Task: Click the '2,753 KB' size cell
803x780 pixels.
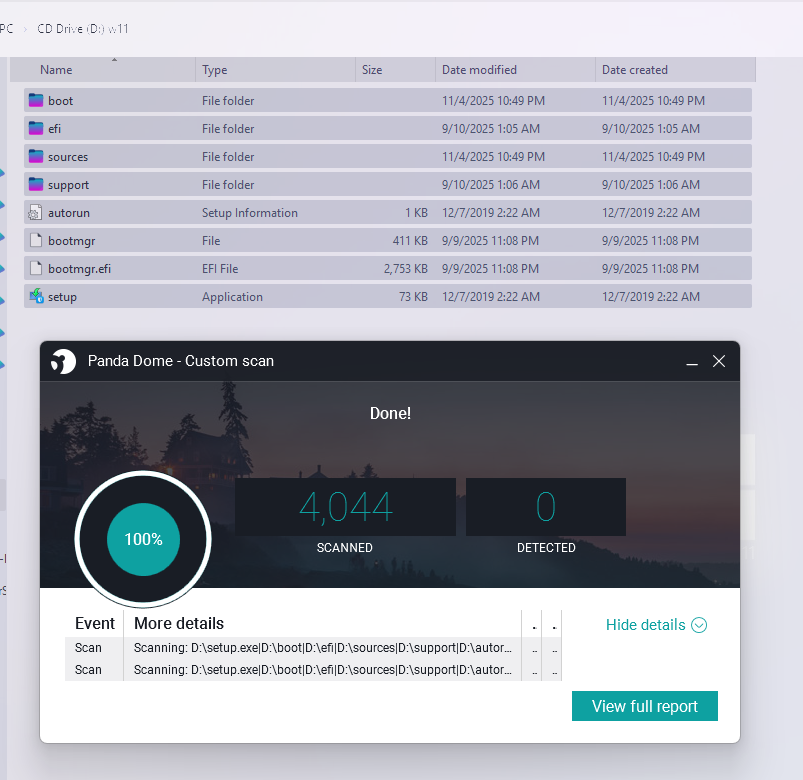Action: pos(406,268)
